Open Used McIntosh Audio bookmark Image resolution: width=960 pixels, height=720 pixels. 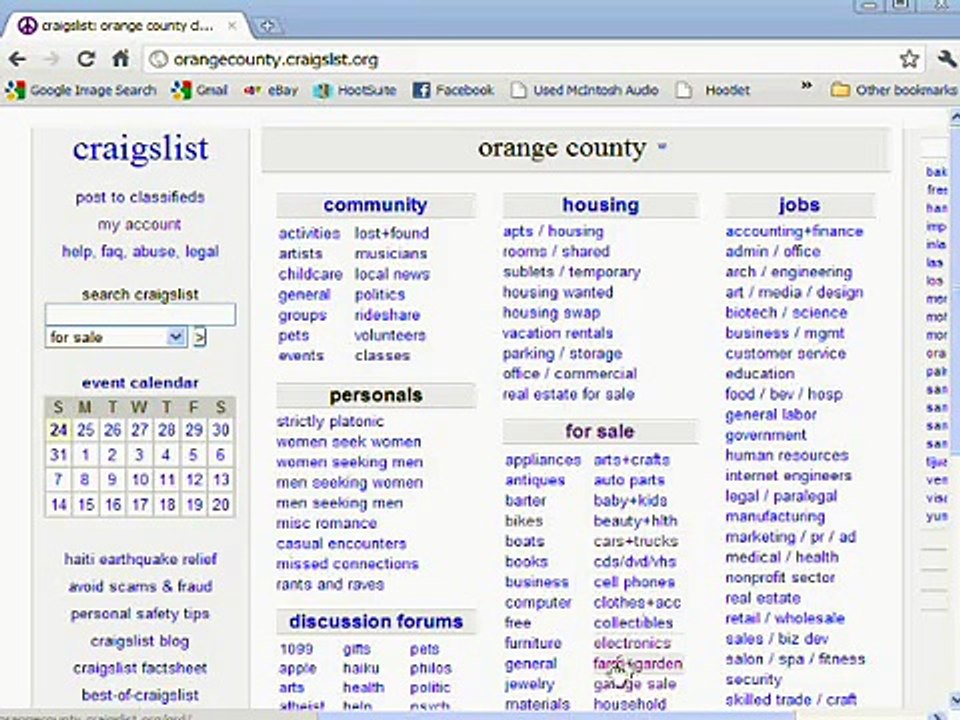[x=585, y=91]
